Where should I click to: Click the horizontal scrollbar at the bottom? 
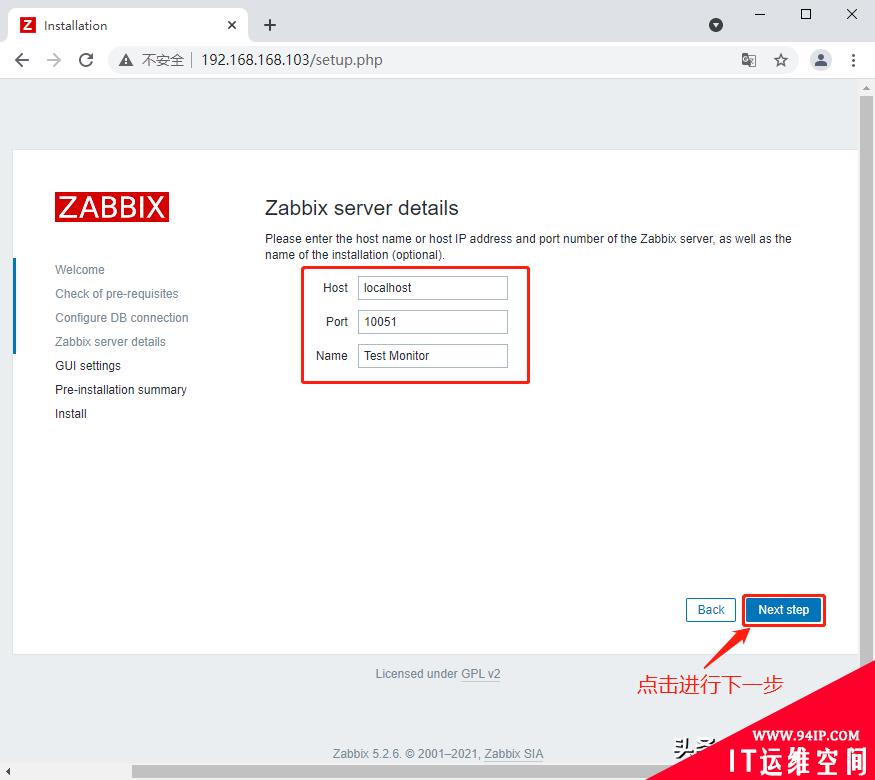pyautogui.click(x=391, y=772)
